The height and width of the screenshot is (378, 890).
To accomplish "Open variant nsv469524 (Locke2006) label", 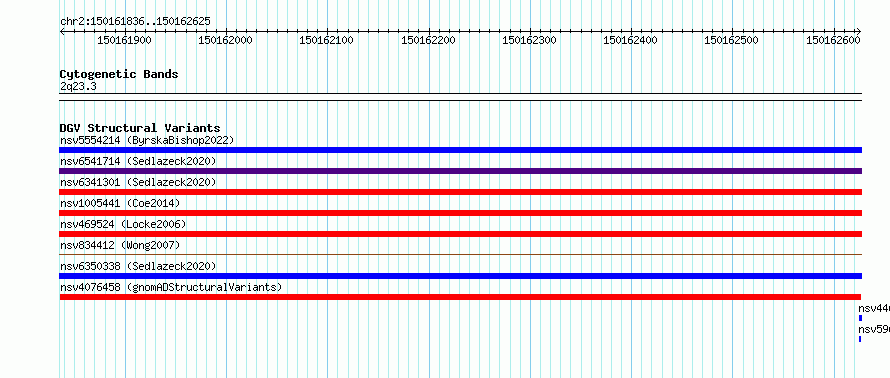I will pos(123,224).
